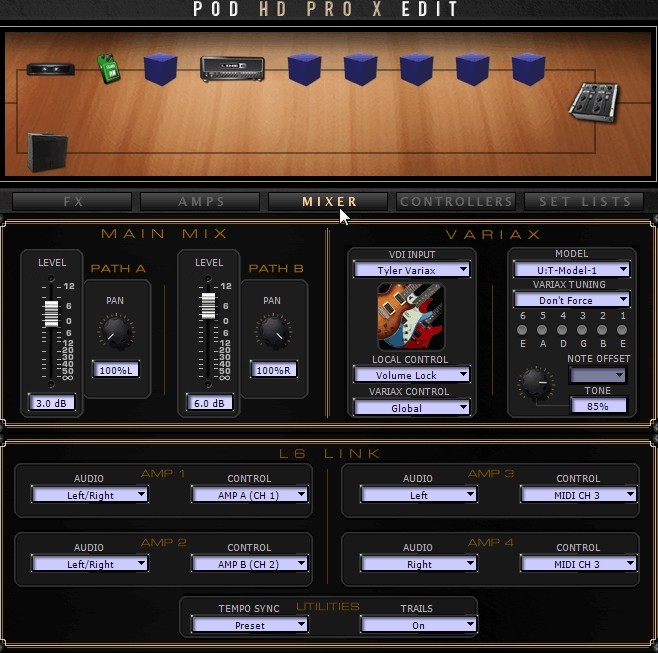
Task: Click the empty blue block before the amp
Action: pyautogui.click(x=160, y=69)
